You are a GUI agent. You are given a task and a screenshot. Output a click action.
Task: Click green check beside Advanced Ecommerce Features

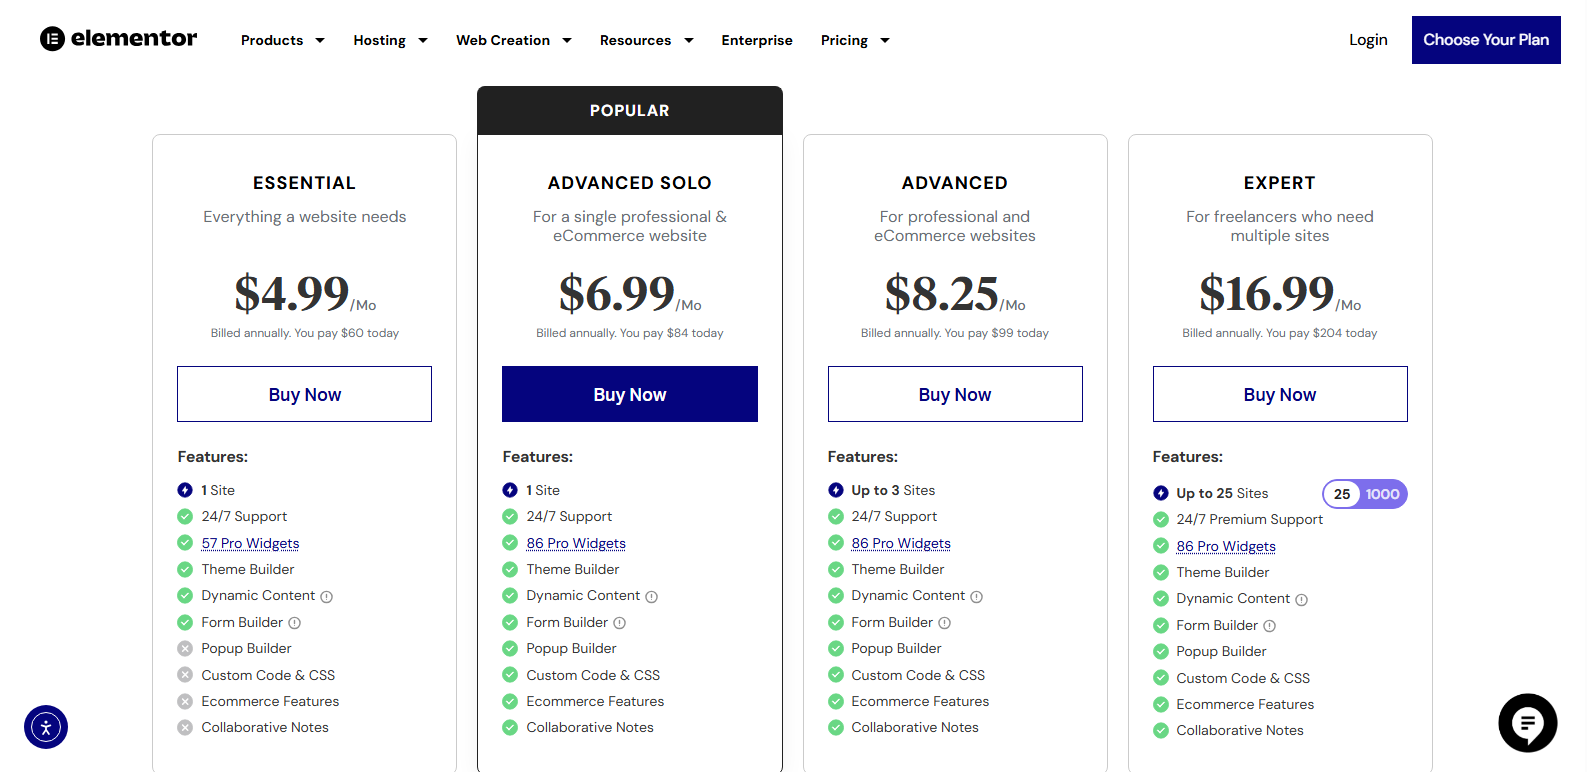click(836, 701)
